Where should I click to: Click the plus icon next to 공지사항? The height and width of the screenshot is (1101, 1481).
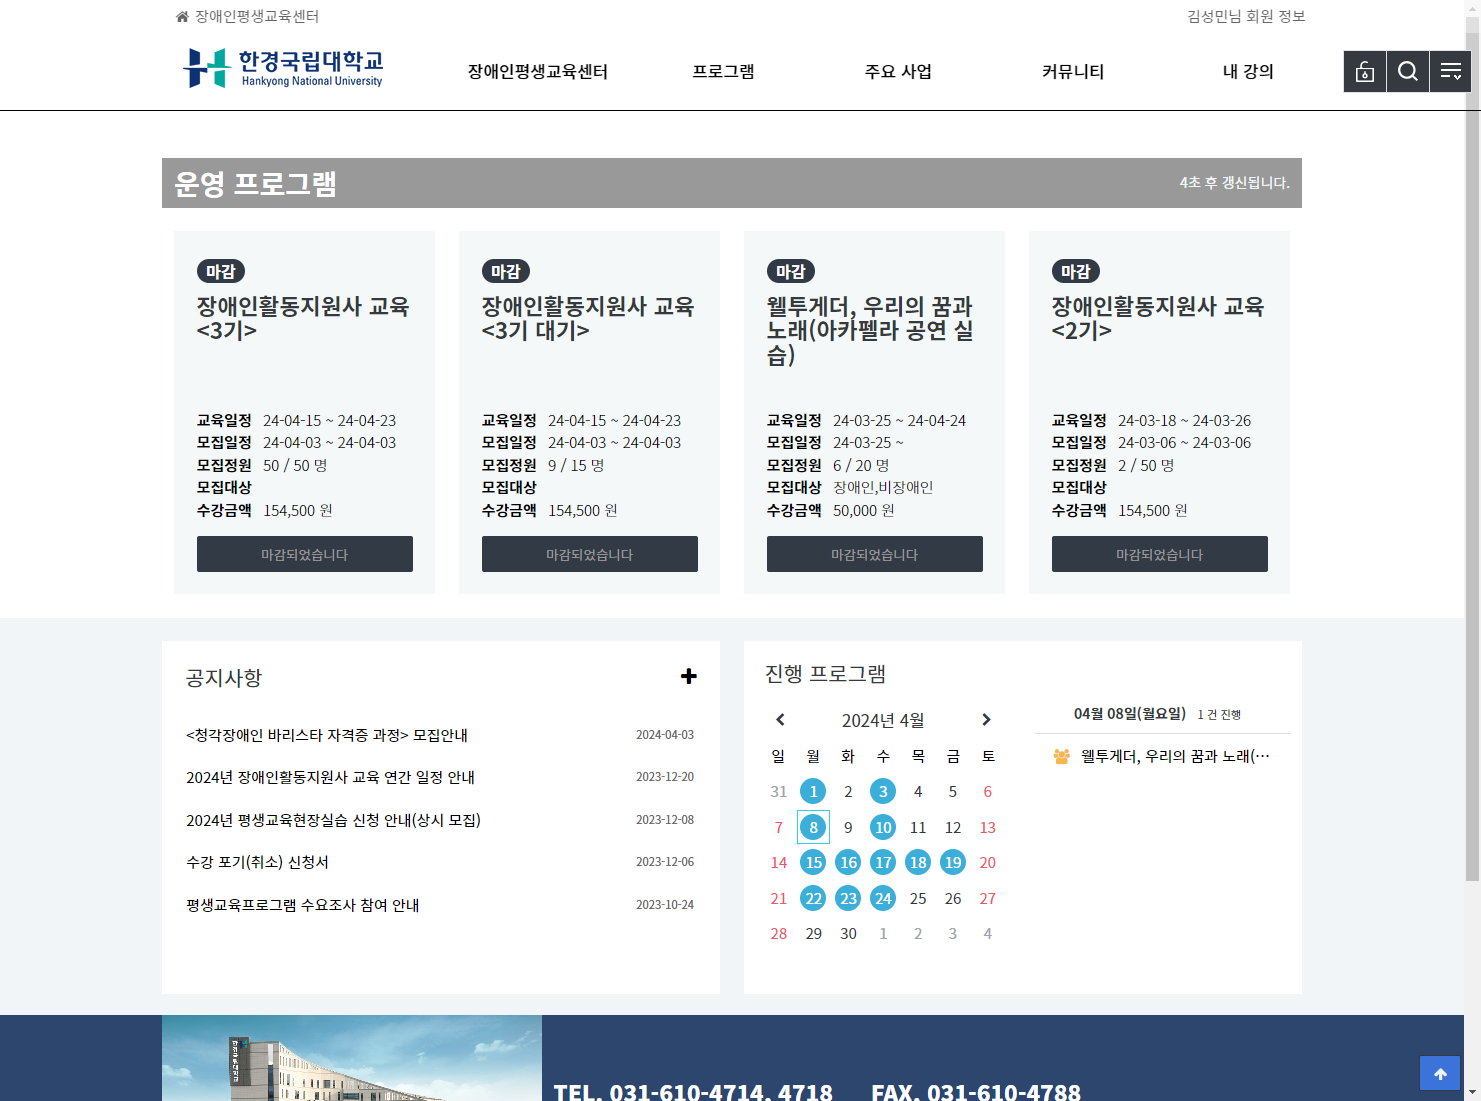click(x=688, y=676)
